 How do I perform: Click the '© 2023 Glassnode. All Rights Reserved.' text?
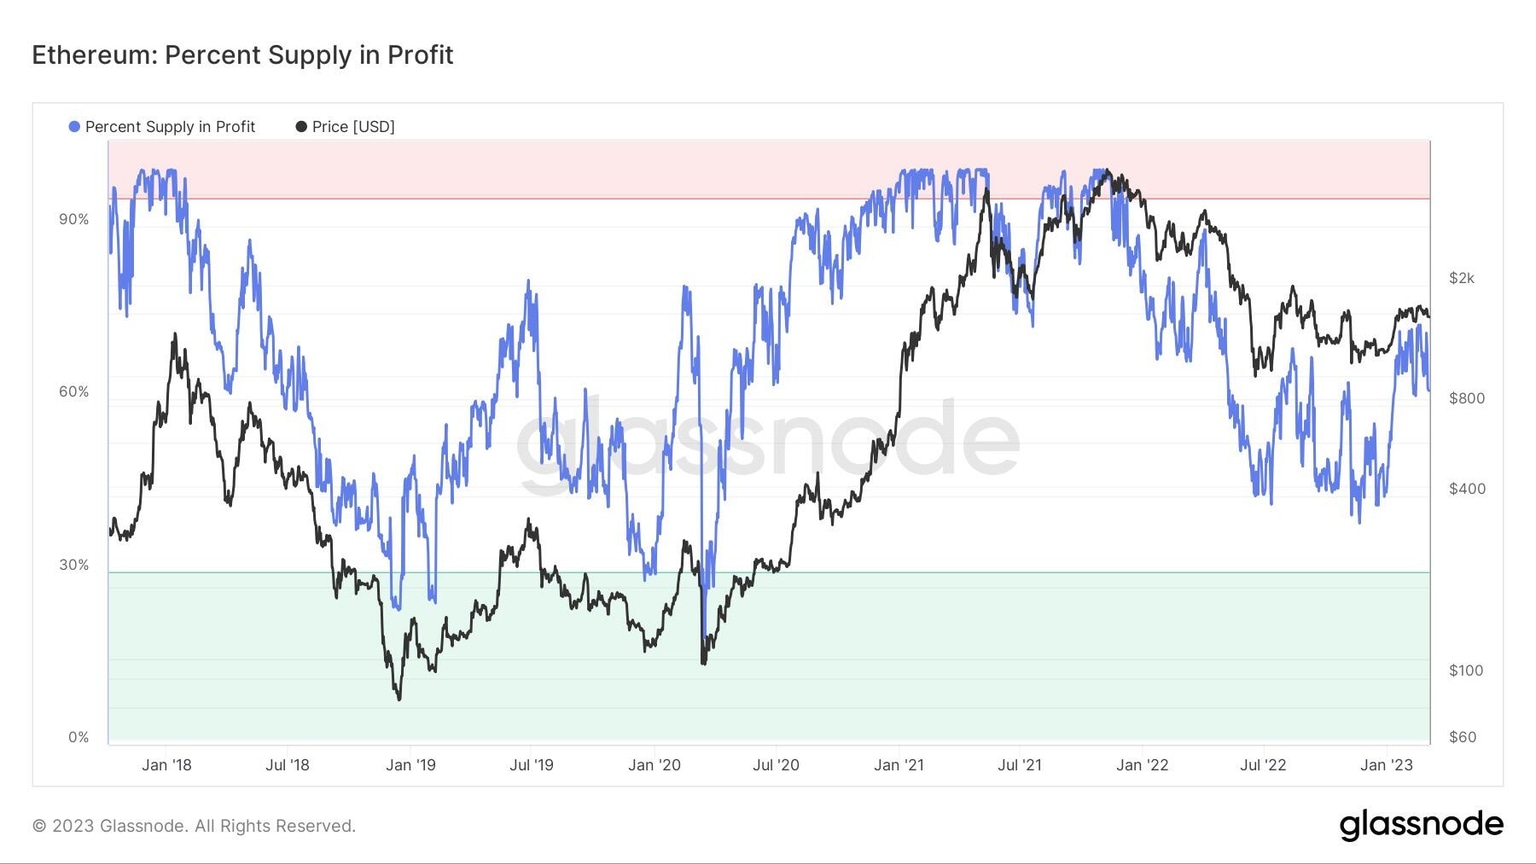[194, 826]
